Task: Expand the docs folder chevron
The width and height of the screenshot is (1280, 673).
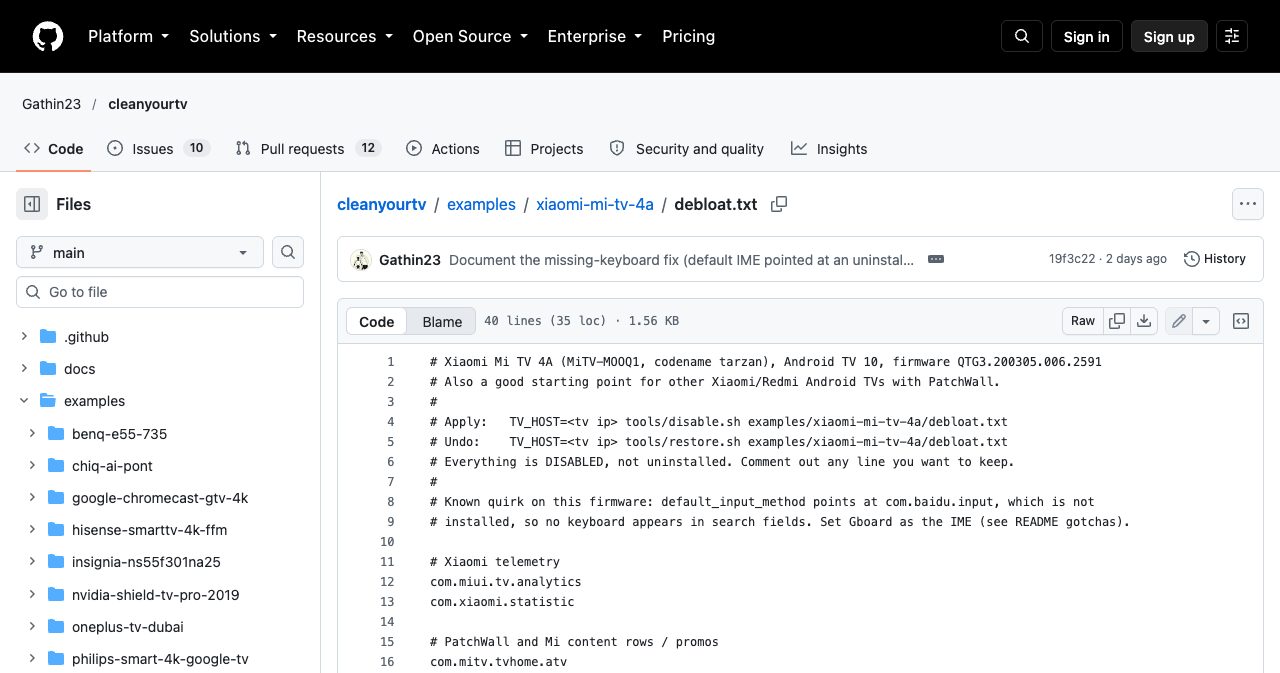Action: tap(24, 369)
